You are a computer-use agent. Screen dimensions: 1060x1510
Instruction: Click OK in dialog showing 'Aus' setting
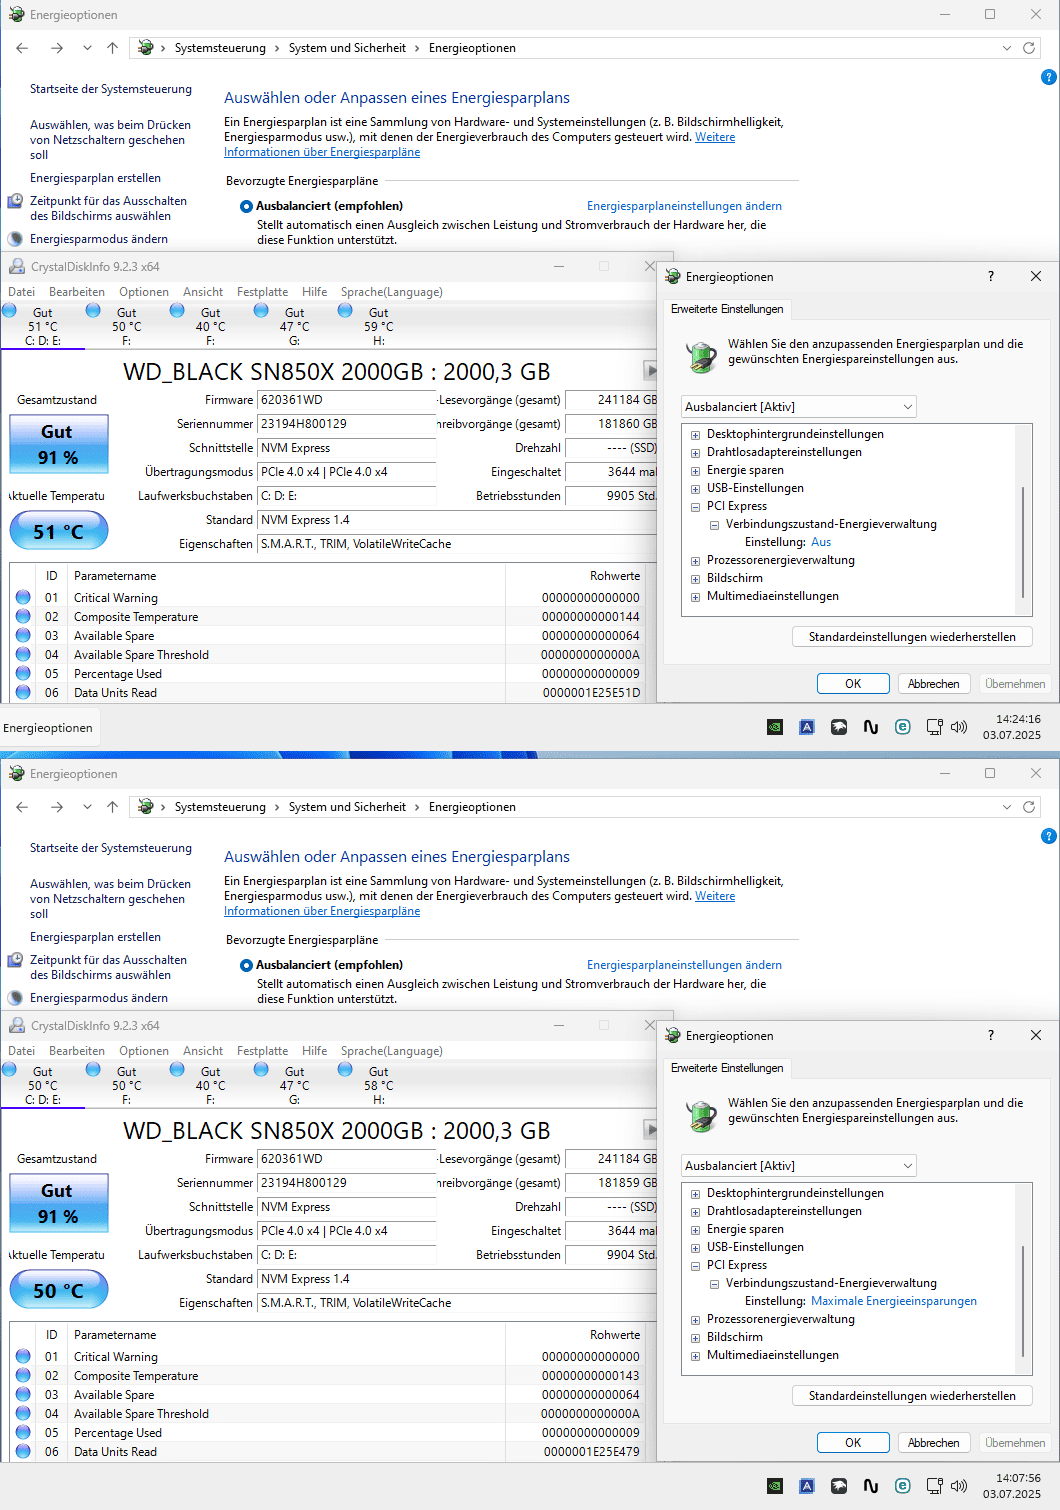853,684
